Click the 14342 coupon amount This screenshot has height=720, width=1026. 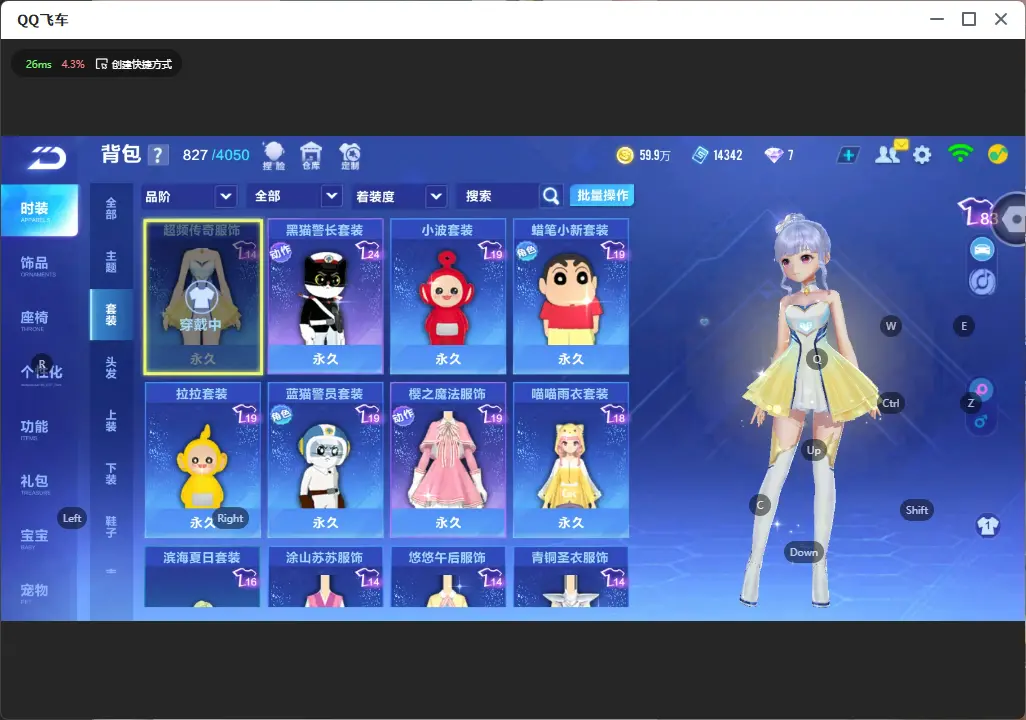pos(728,155)
